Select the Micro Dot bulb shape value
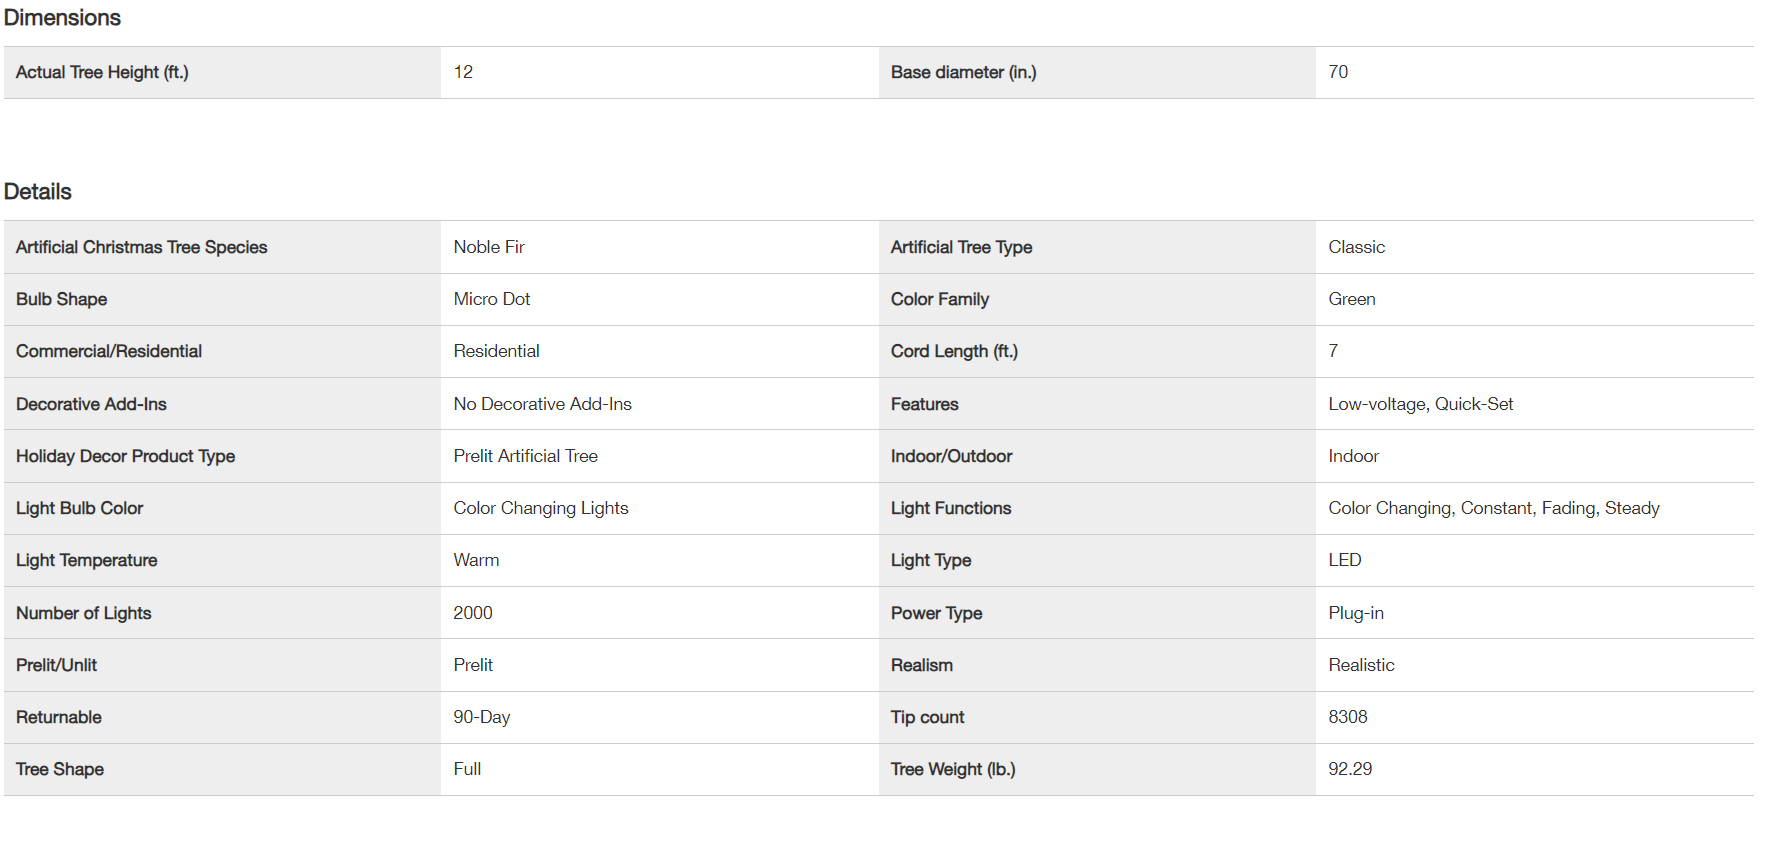Image resolution: width=1777 pixels, height=842 pixels. click(492, 299)
